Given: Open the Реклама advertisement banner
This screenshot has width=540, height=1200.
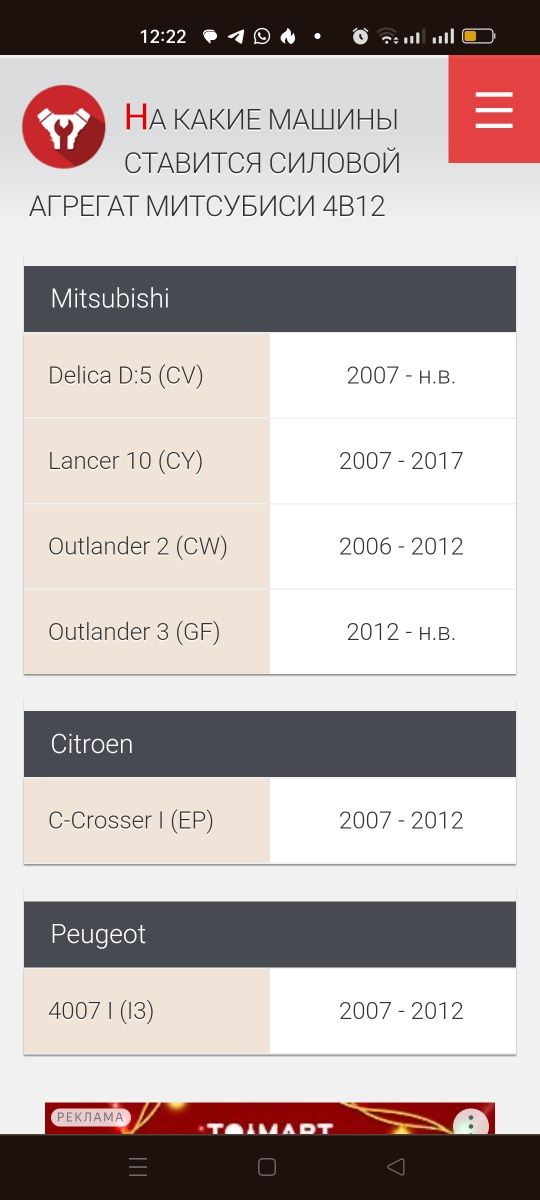Looking at the screenshot, I should [270, 1119].
